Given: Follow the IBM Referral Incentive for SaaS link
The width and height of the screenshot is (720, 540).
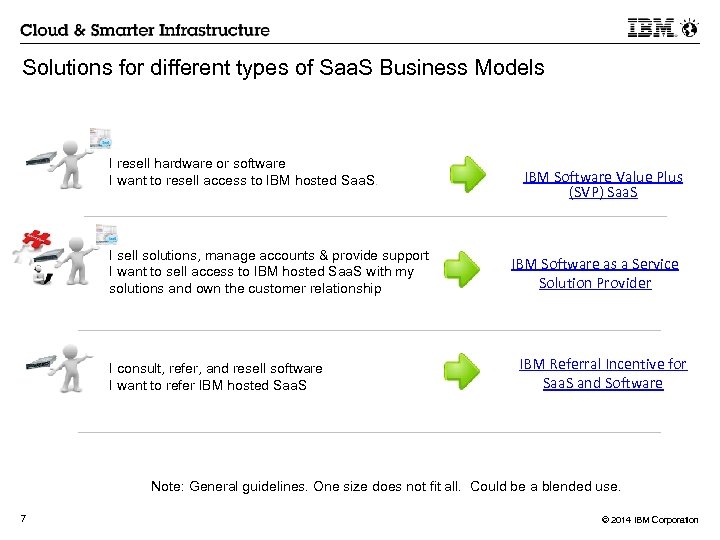Looking at the screenshot, I should click(603, 373).
